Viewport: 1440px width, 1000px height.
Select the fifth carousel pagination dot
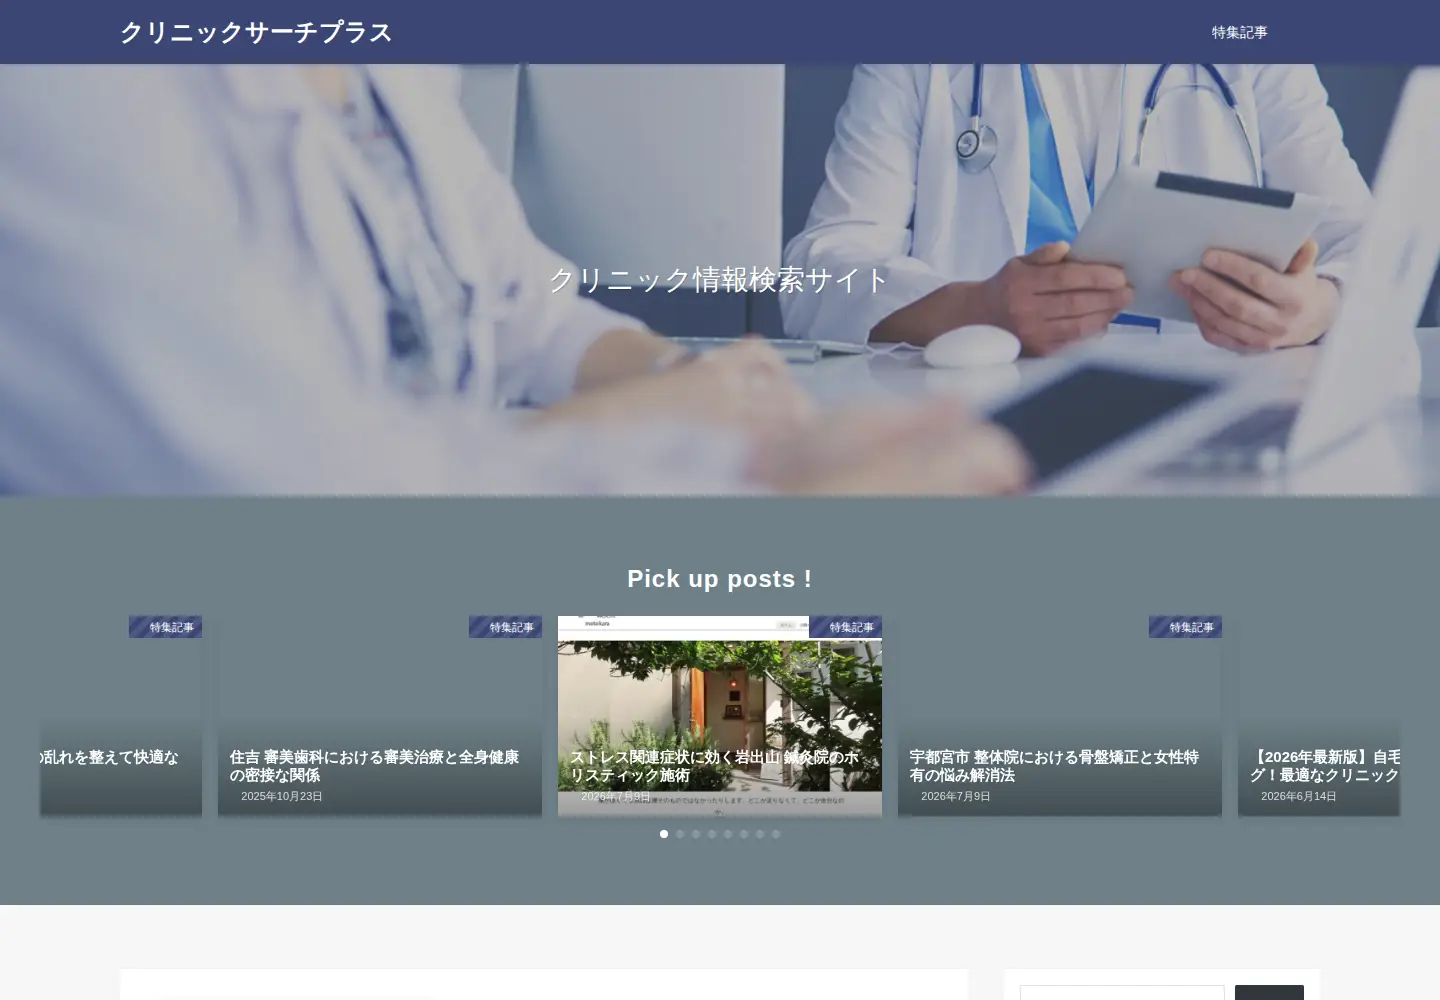coord(728,834)
